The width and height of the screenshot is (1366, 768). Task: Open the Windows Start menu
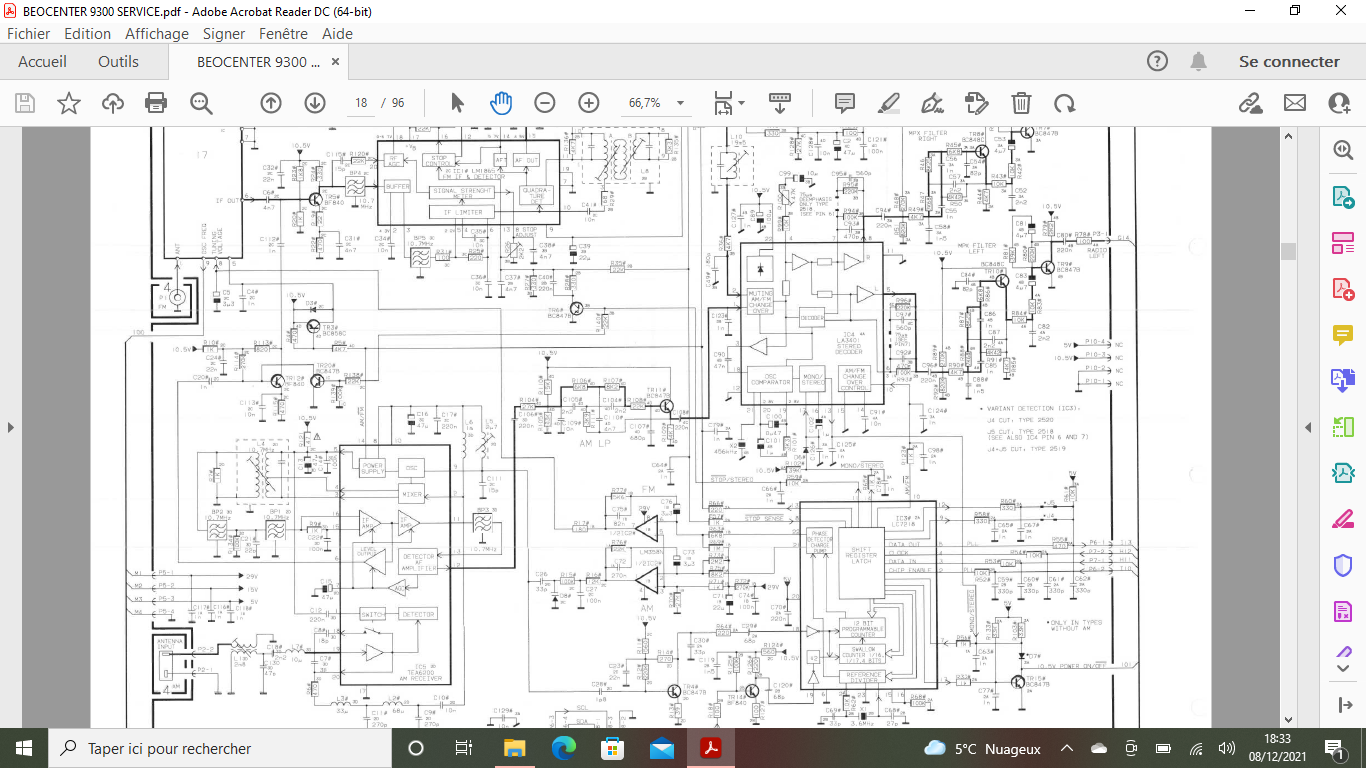[24, 748]
